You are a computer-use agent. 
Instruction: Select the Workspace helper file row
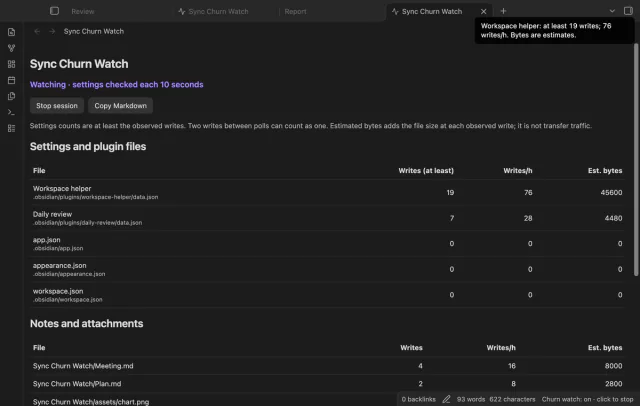[x=327, y=192]
